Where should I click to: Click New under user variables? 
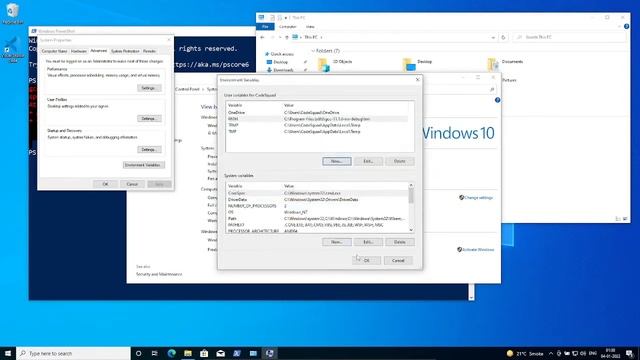tap(337, 161)
